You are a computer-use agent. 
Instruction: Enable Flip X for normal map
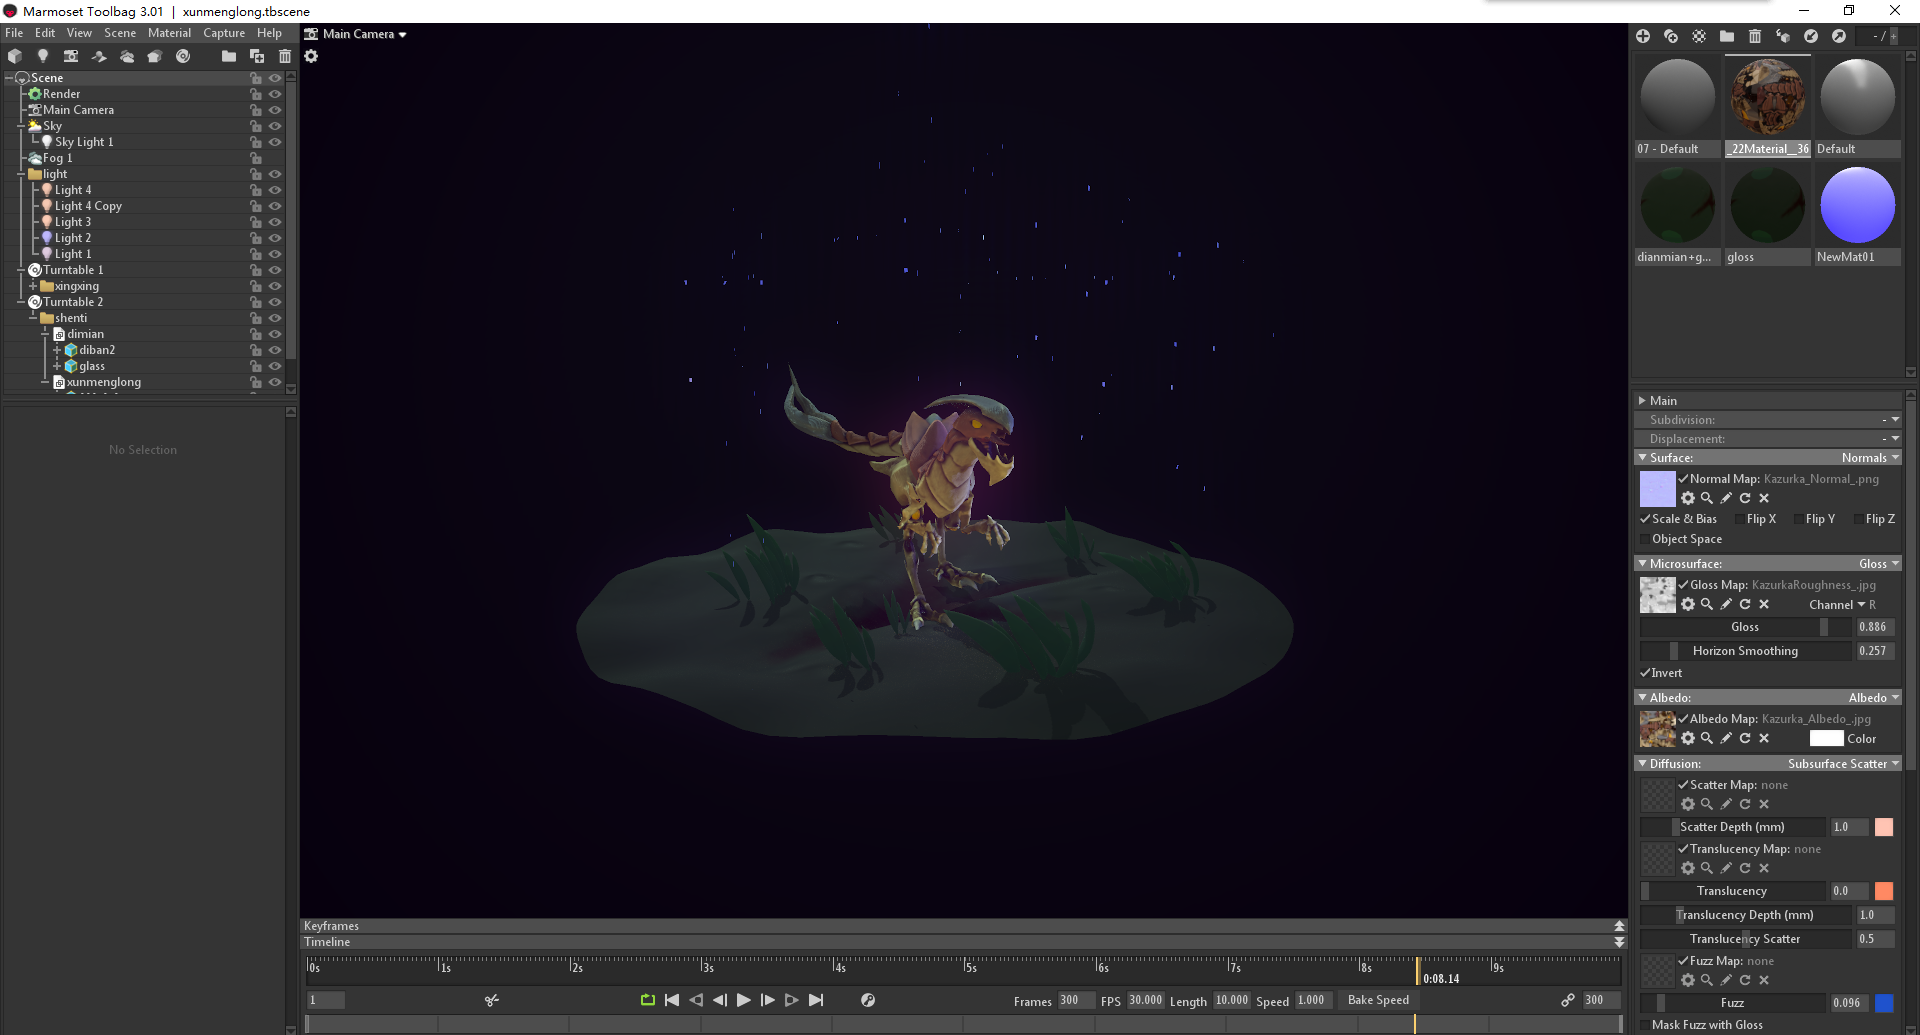[x=1740, y=519]
